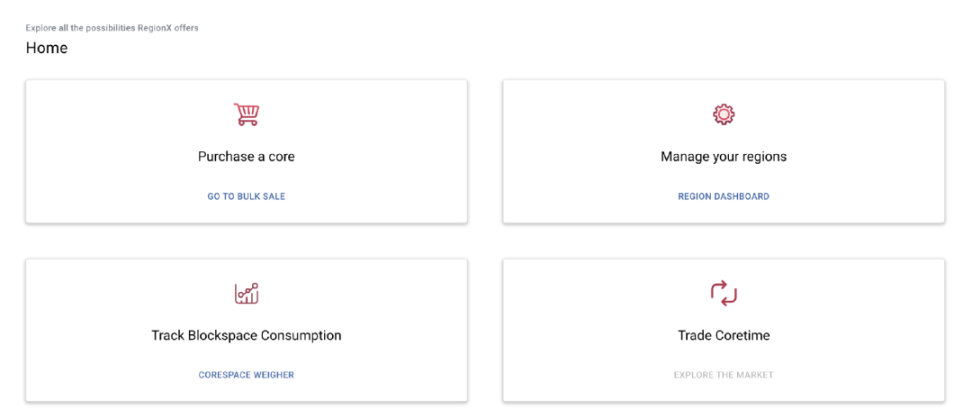Screen dimensions: 972x419
Task: Select the 'Trade Coretime' heading
Action: click(x=723, y=336)
